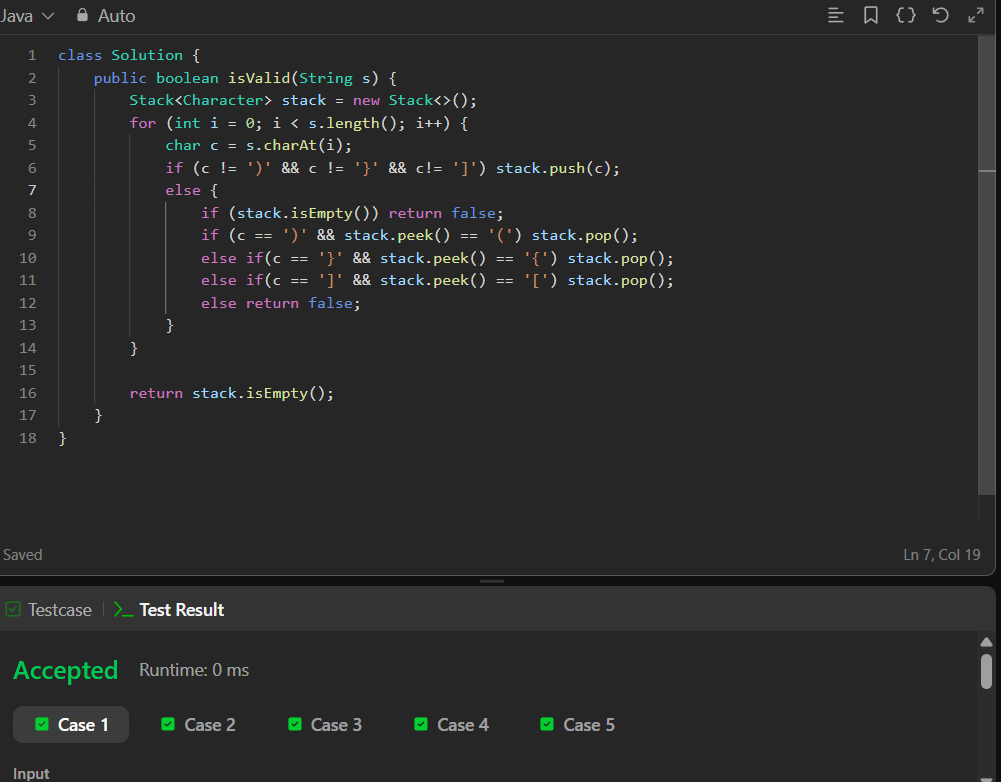Viewport: 1001px width, 782px height.
Task: Switch to the Testcase tab
Action: coord(49,610)
